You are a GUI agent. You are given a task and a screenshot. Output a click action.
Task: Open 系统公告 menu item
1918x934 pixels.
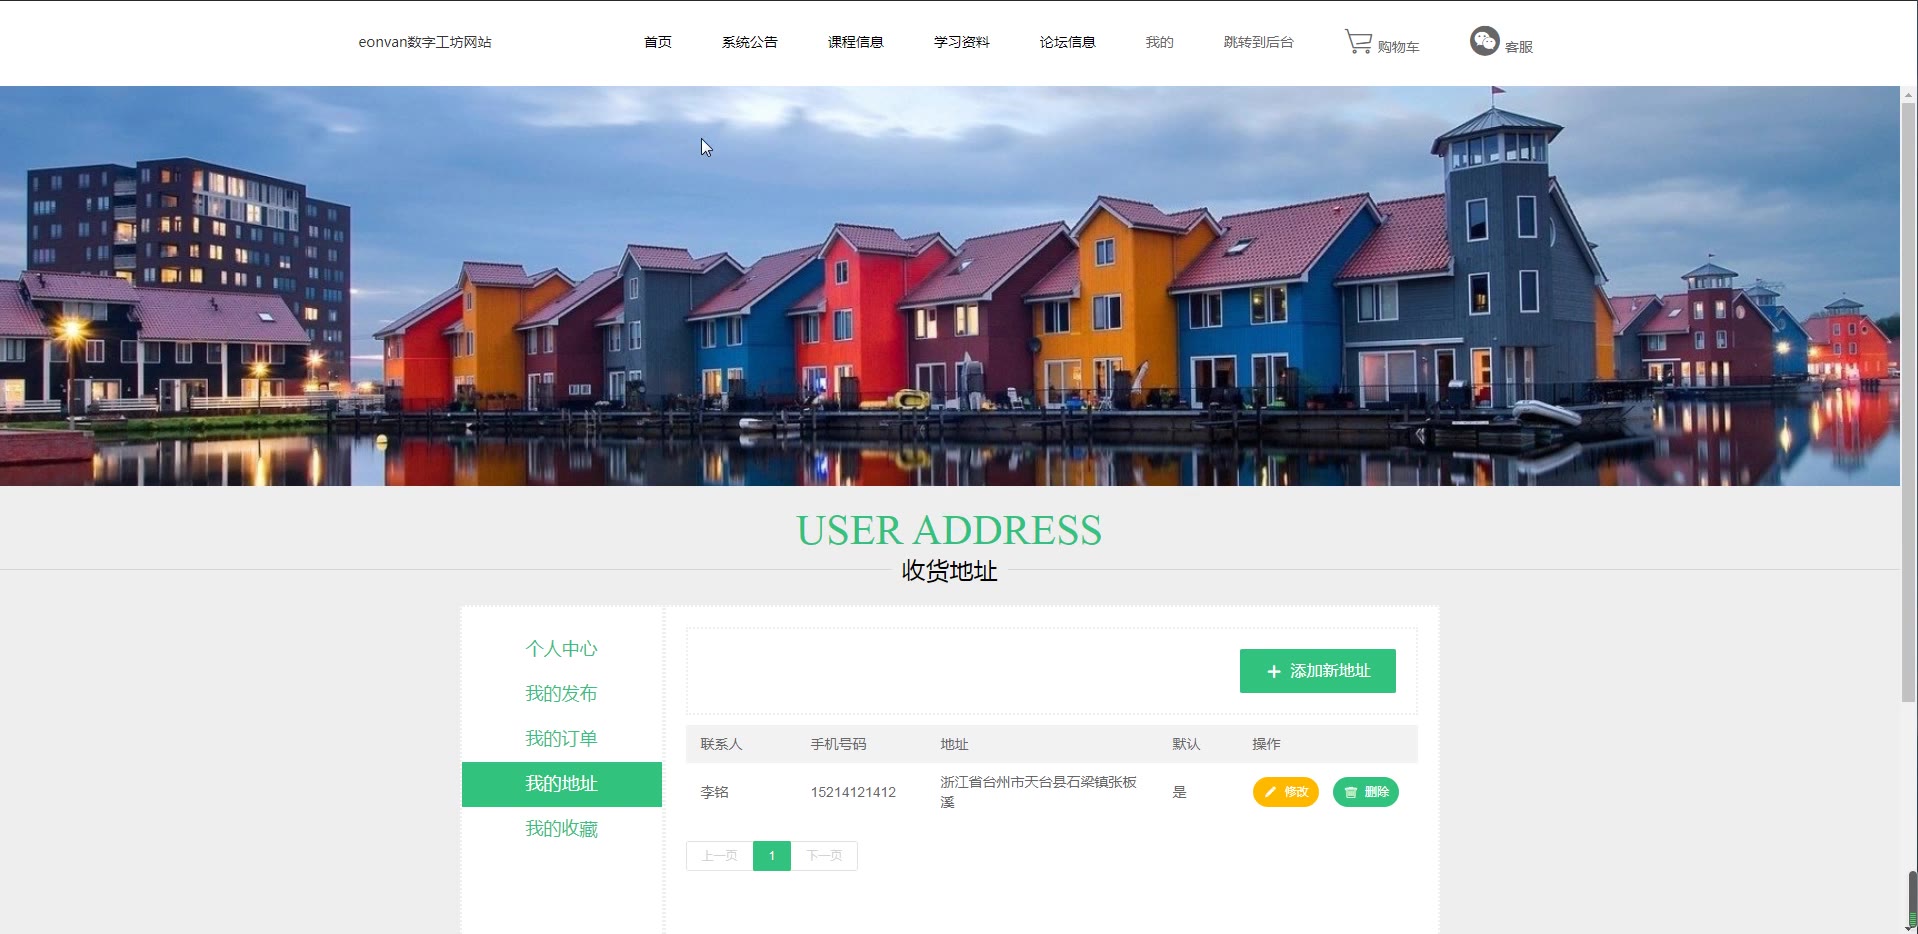(x=750, y=42)
